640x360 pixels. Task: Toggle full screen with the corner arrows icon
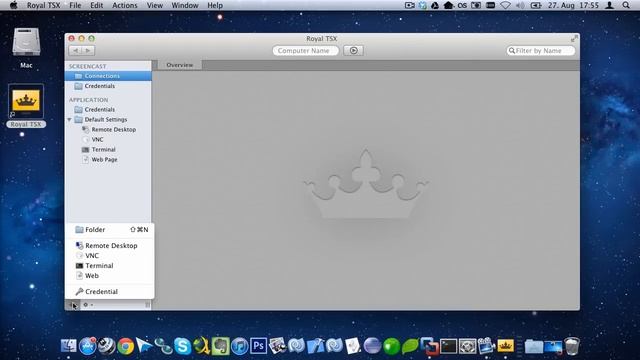click(574, 39)
